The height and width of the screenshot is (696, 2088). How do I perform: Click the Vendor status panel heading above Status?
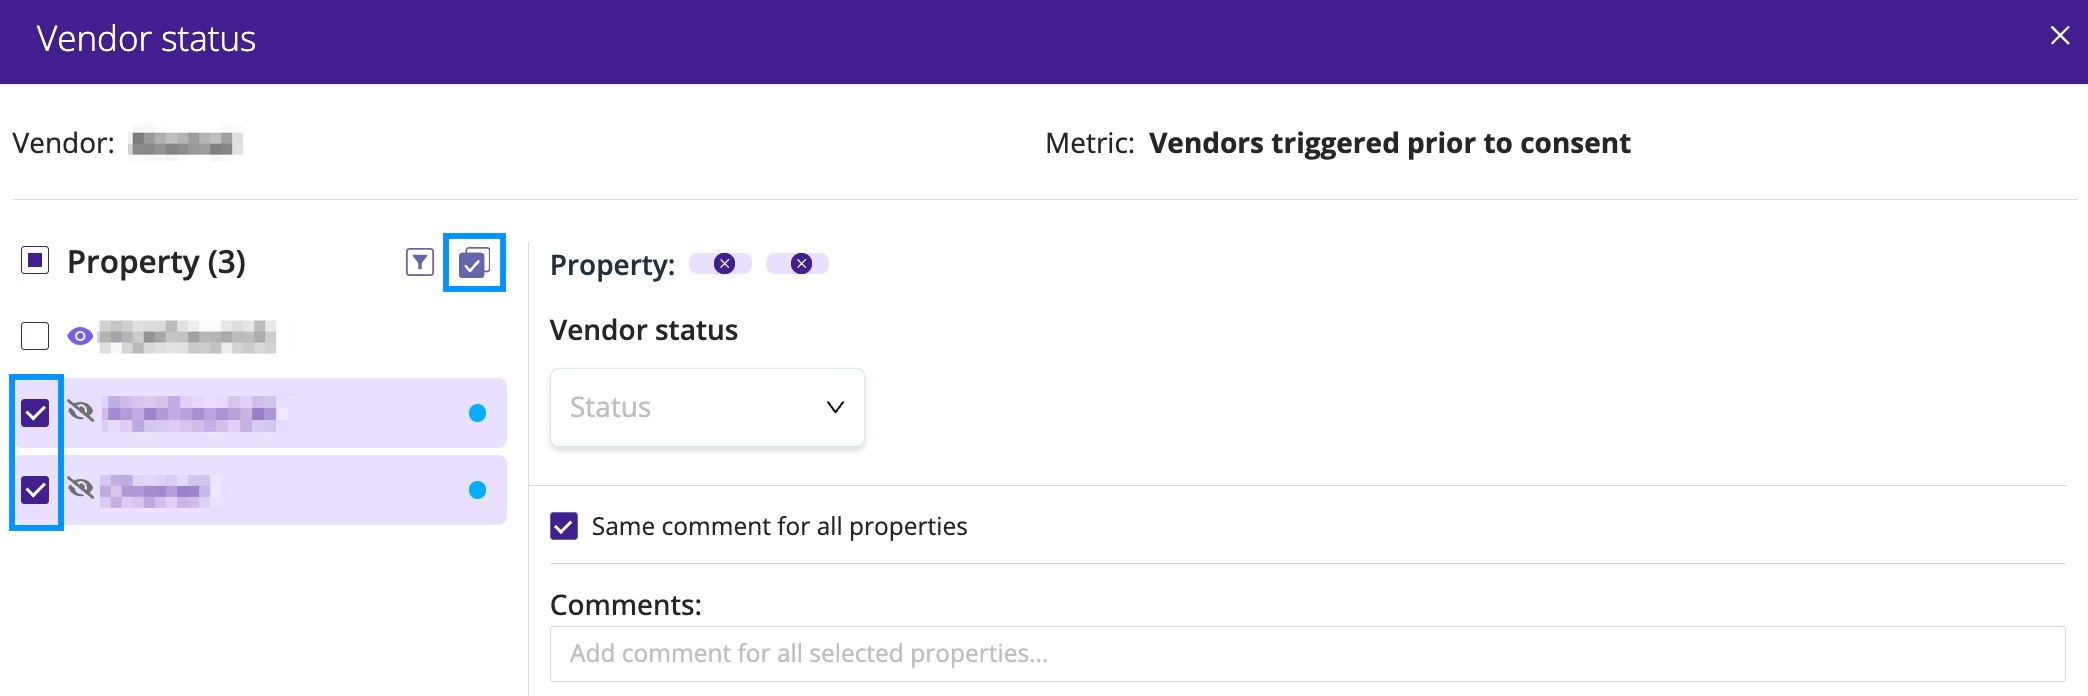[x=643, y=330]
